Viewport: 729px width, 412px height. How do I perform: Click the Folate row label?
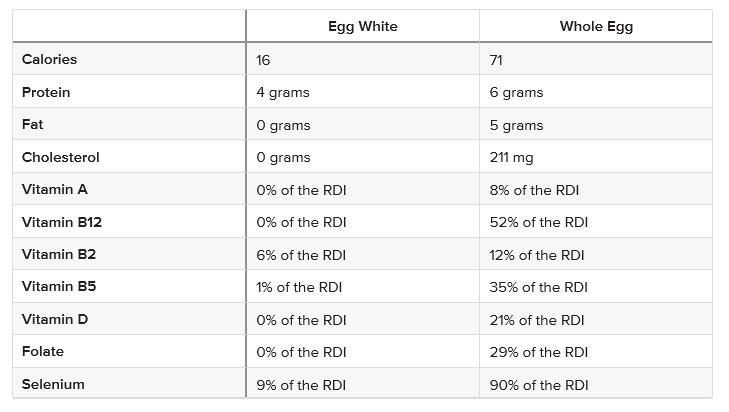(43, 352)
